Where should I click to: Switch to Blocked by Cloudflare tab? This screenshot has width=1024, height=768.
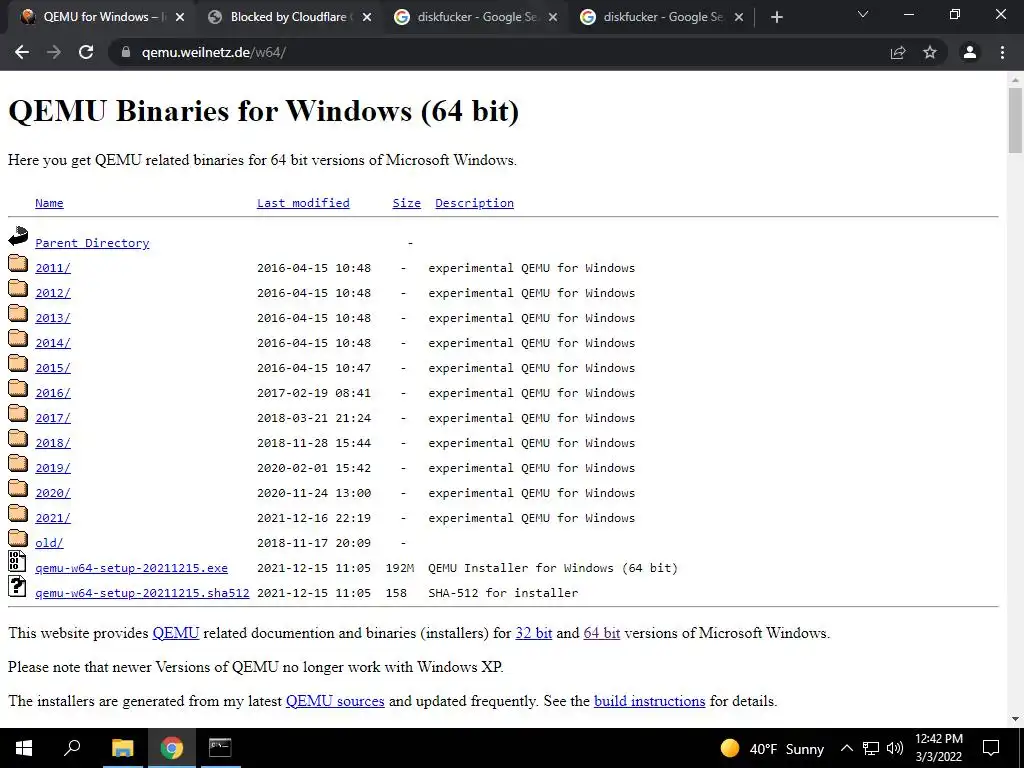click(289, 17)
